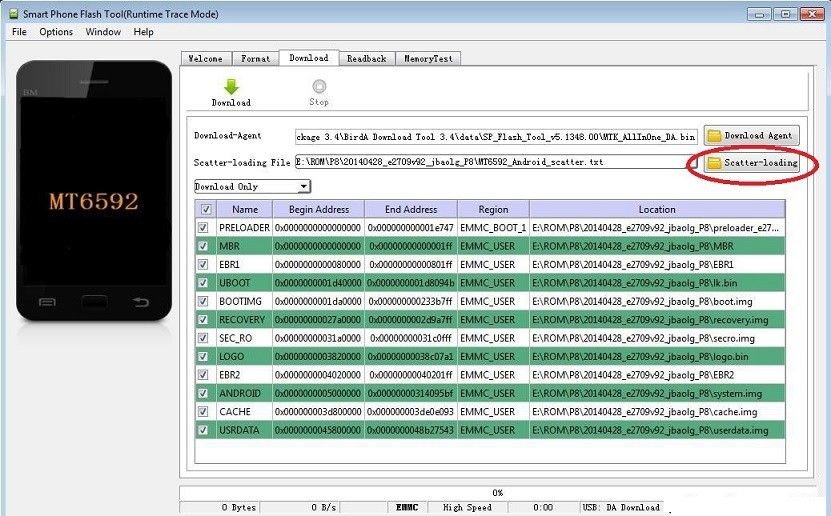The image size is (831, 516).
Task: Click the Location column header
Action: coord(656,210)
